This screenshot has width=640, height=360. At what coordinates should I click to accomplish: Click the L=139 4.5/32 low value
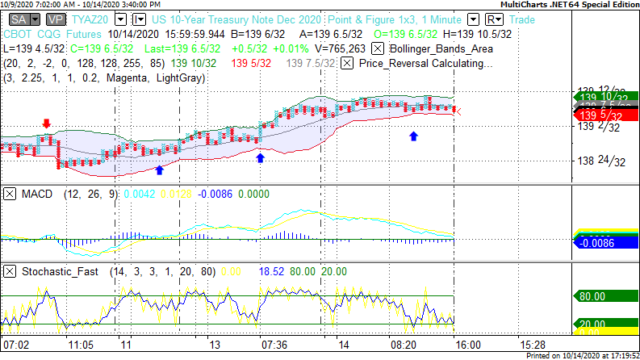(34, 49)
